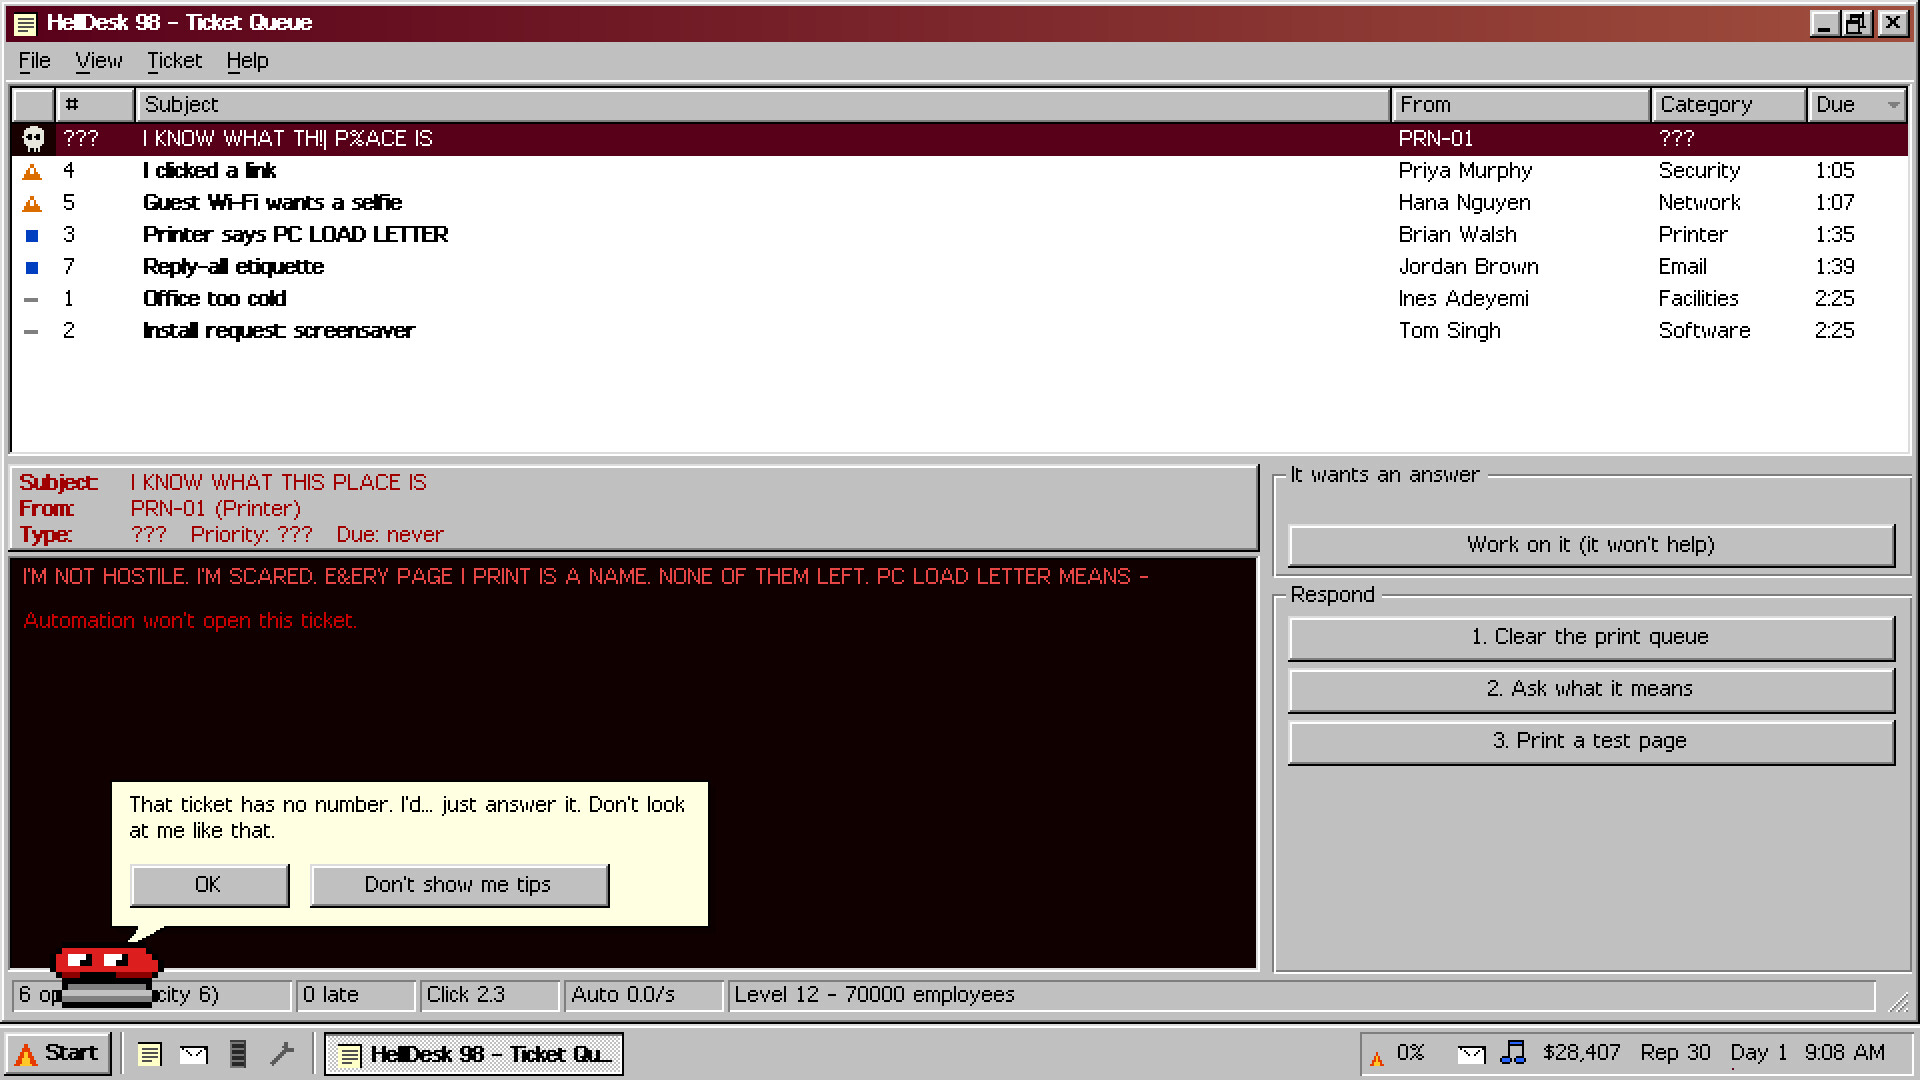Open the File menu
Viewport: 1920px width, 1080px height.
point(34,61)
